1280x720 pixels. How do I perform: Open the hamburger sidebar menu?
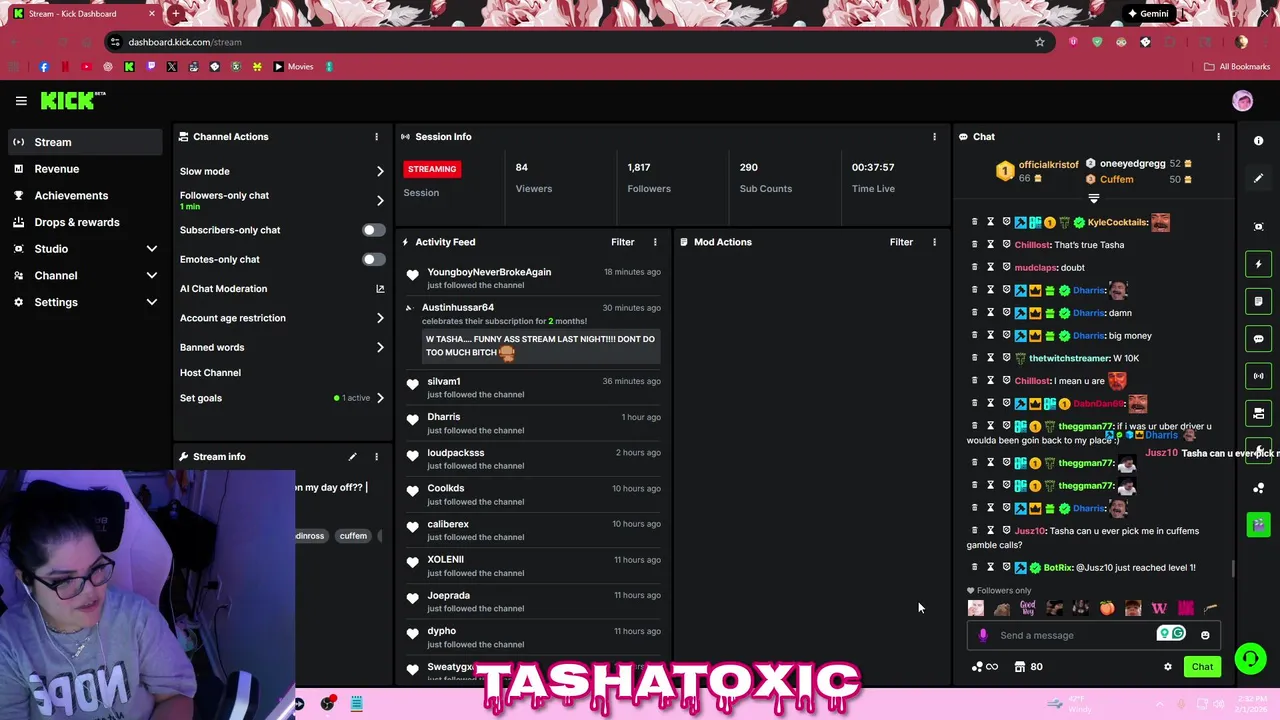point(21,101)
